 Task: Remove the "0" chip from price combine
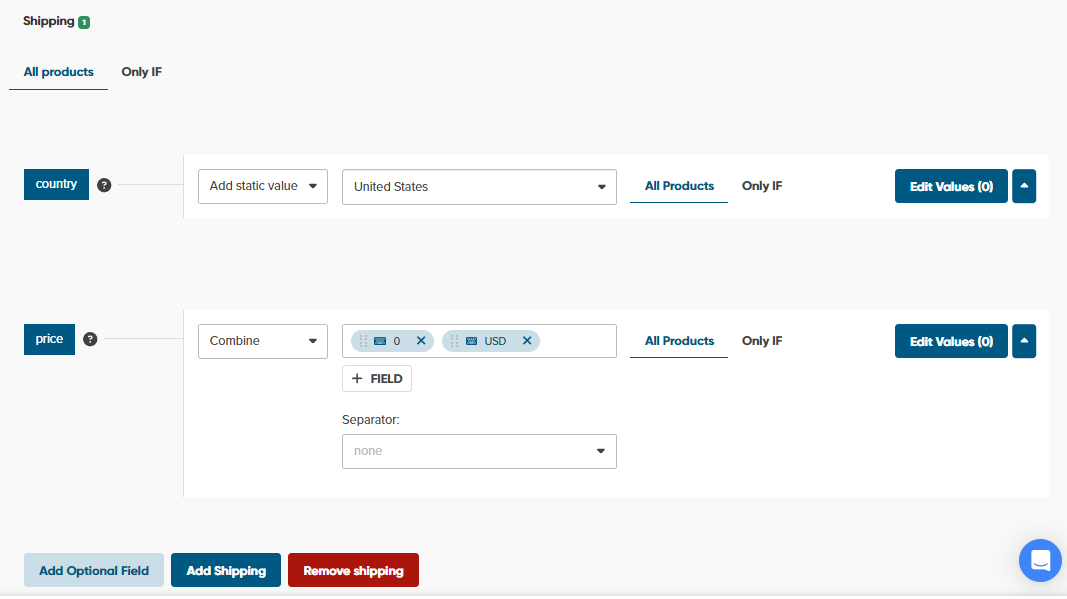tap(421, 341)
